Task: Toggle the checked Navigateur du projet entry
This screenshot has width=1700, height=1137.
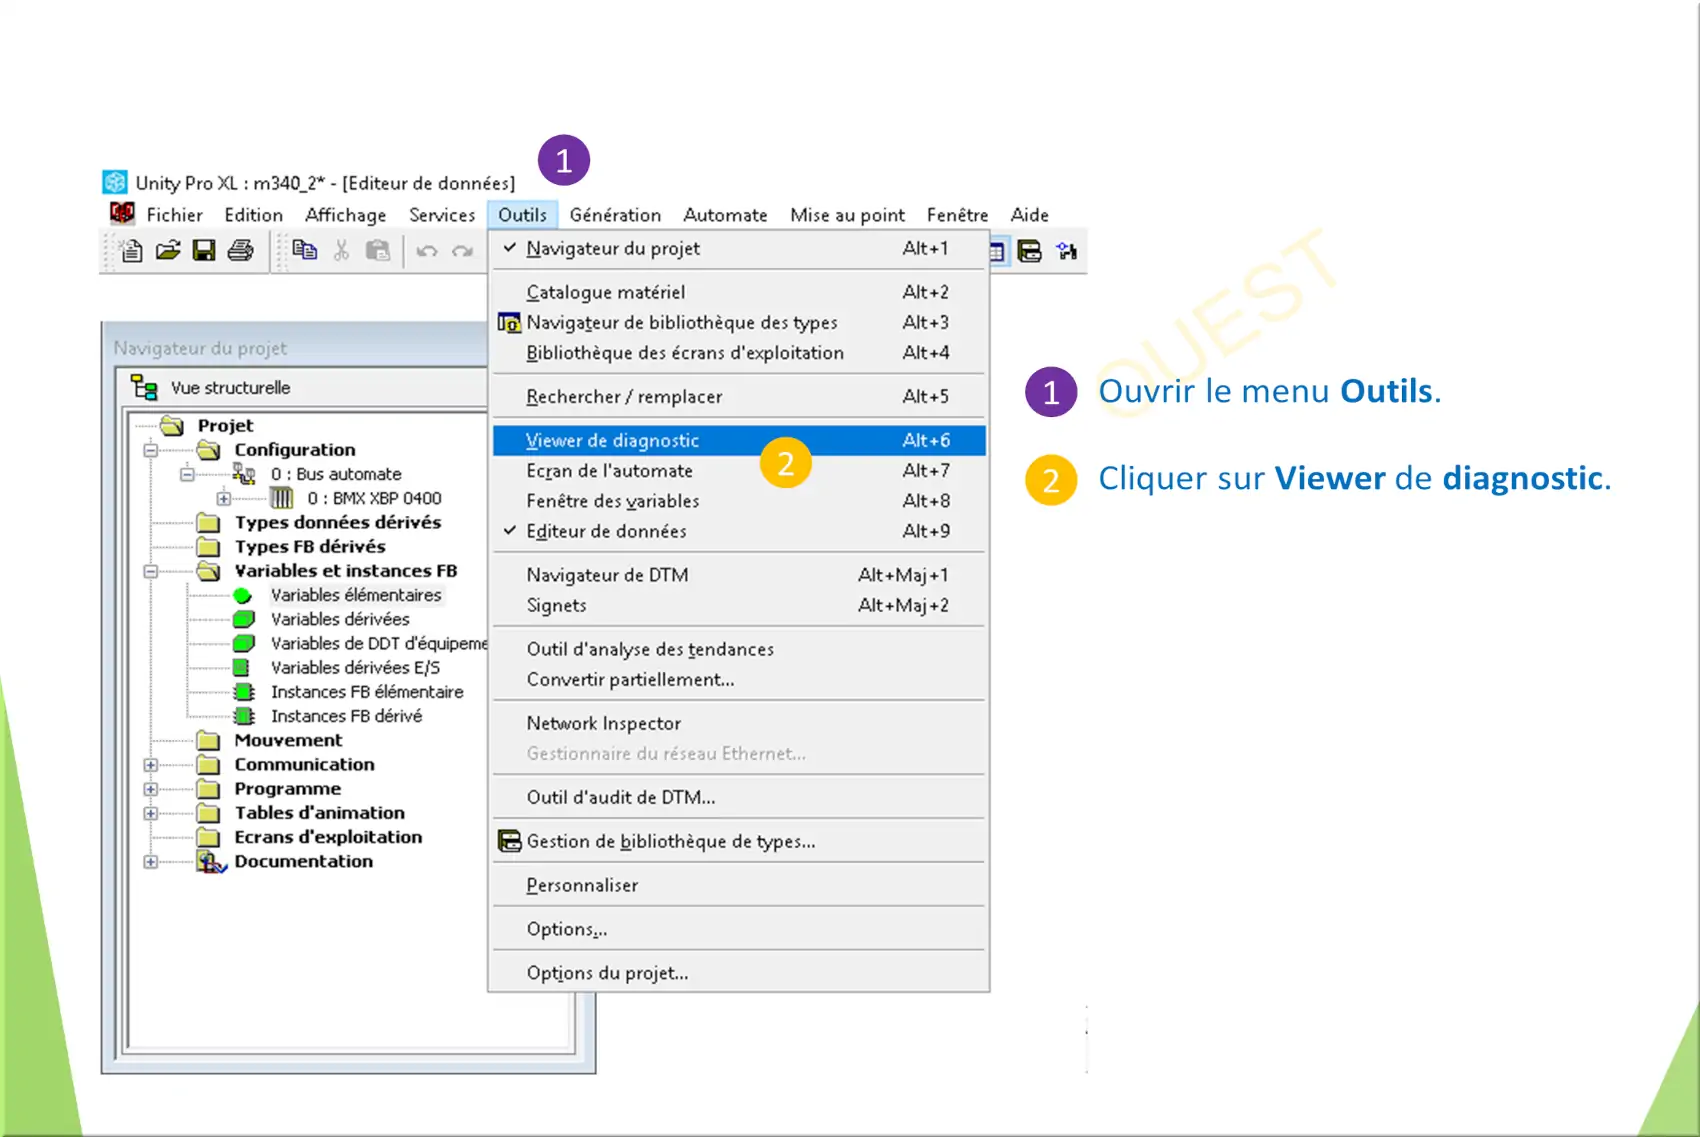Action: coord(738,248)
